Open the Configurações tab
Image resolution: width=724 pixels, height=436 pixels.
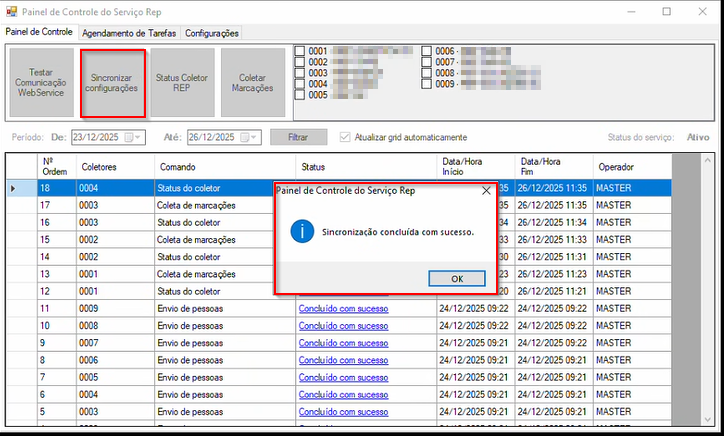pyautogui.click(x=212, y=33)
